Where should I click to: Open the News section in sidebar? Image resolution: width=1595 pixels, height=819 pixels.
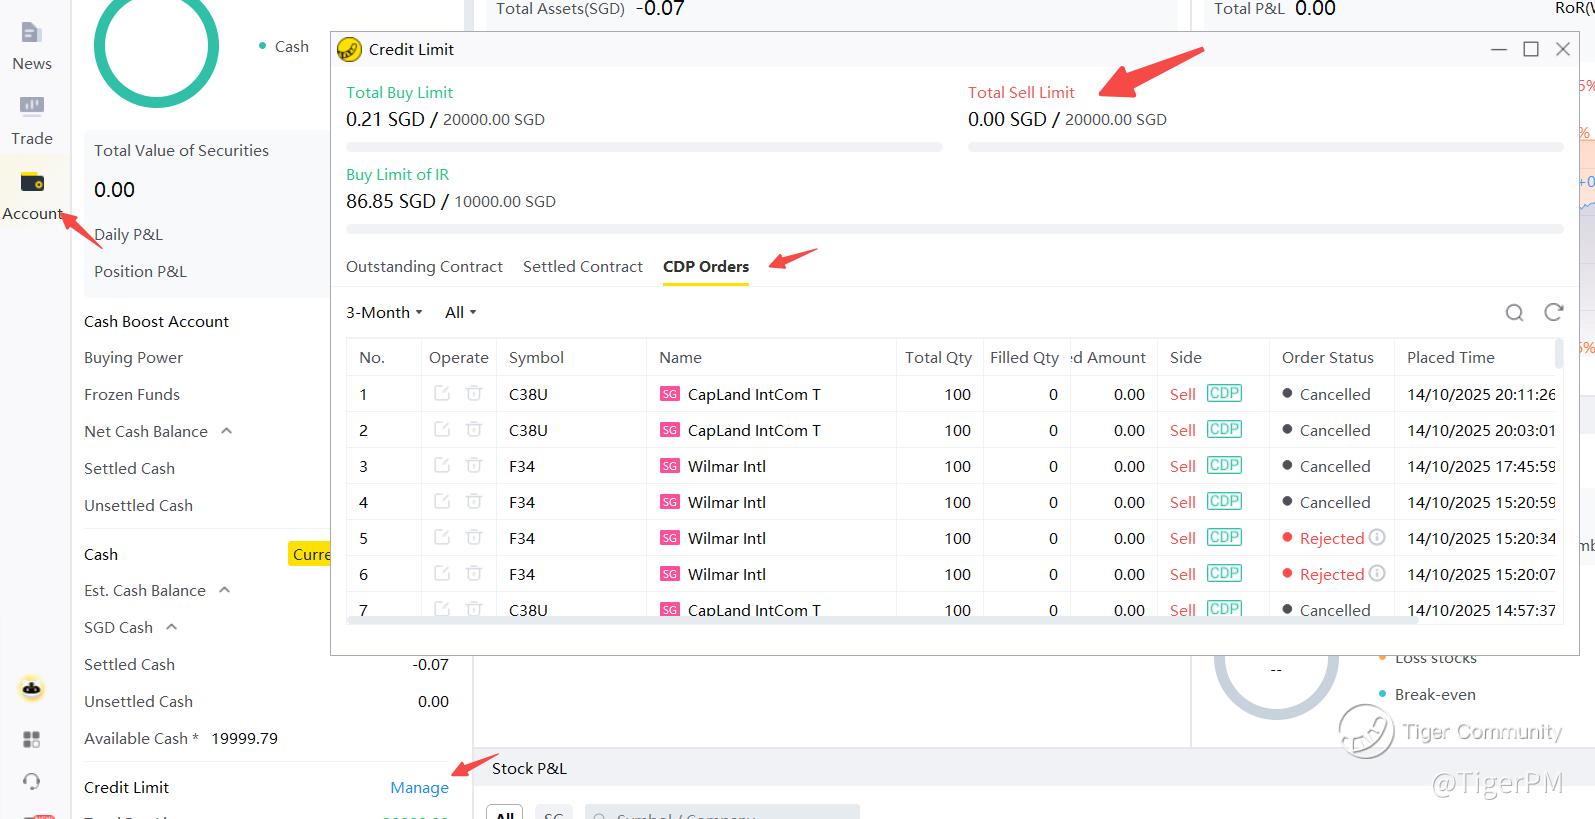pos(31,45)
